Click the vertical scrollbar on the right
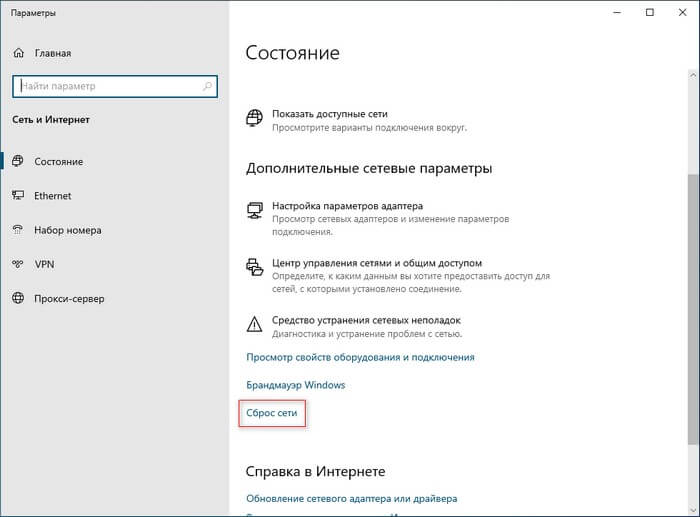This screenshot has width=700, height=517. pyautogui.click(x=691, y=300)
